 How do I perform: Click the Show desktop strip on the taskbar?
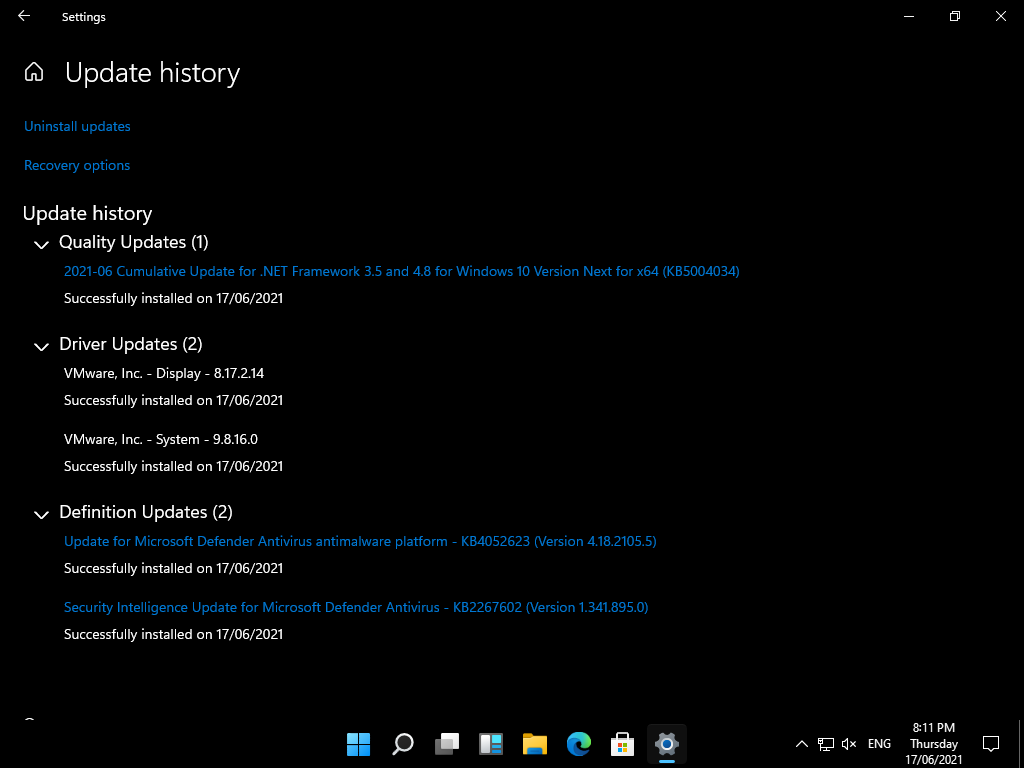point(1021,744)
